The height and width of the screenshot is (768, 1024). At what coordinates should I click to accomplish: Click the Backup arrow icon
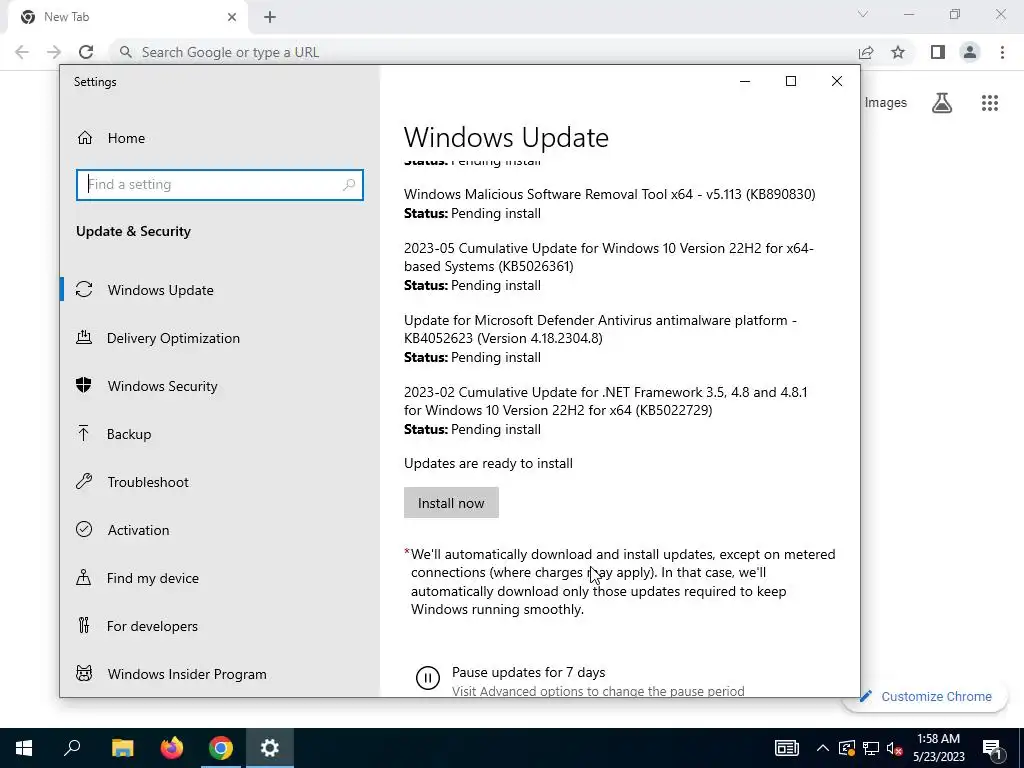84,433
